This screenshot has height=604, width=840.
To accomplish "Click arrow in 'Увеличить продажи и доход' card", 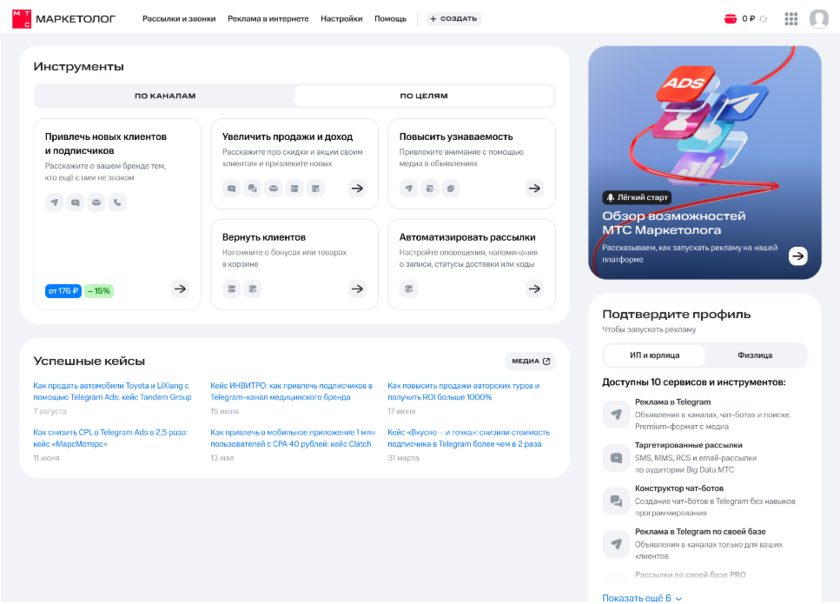I will pos(357,188).
